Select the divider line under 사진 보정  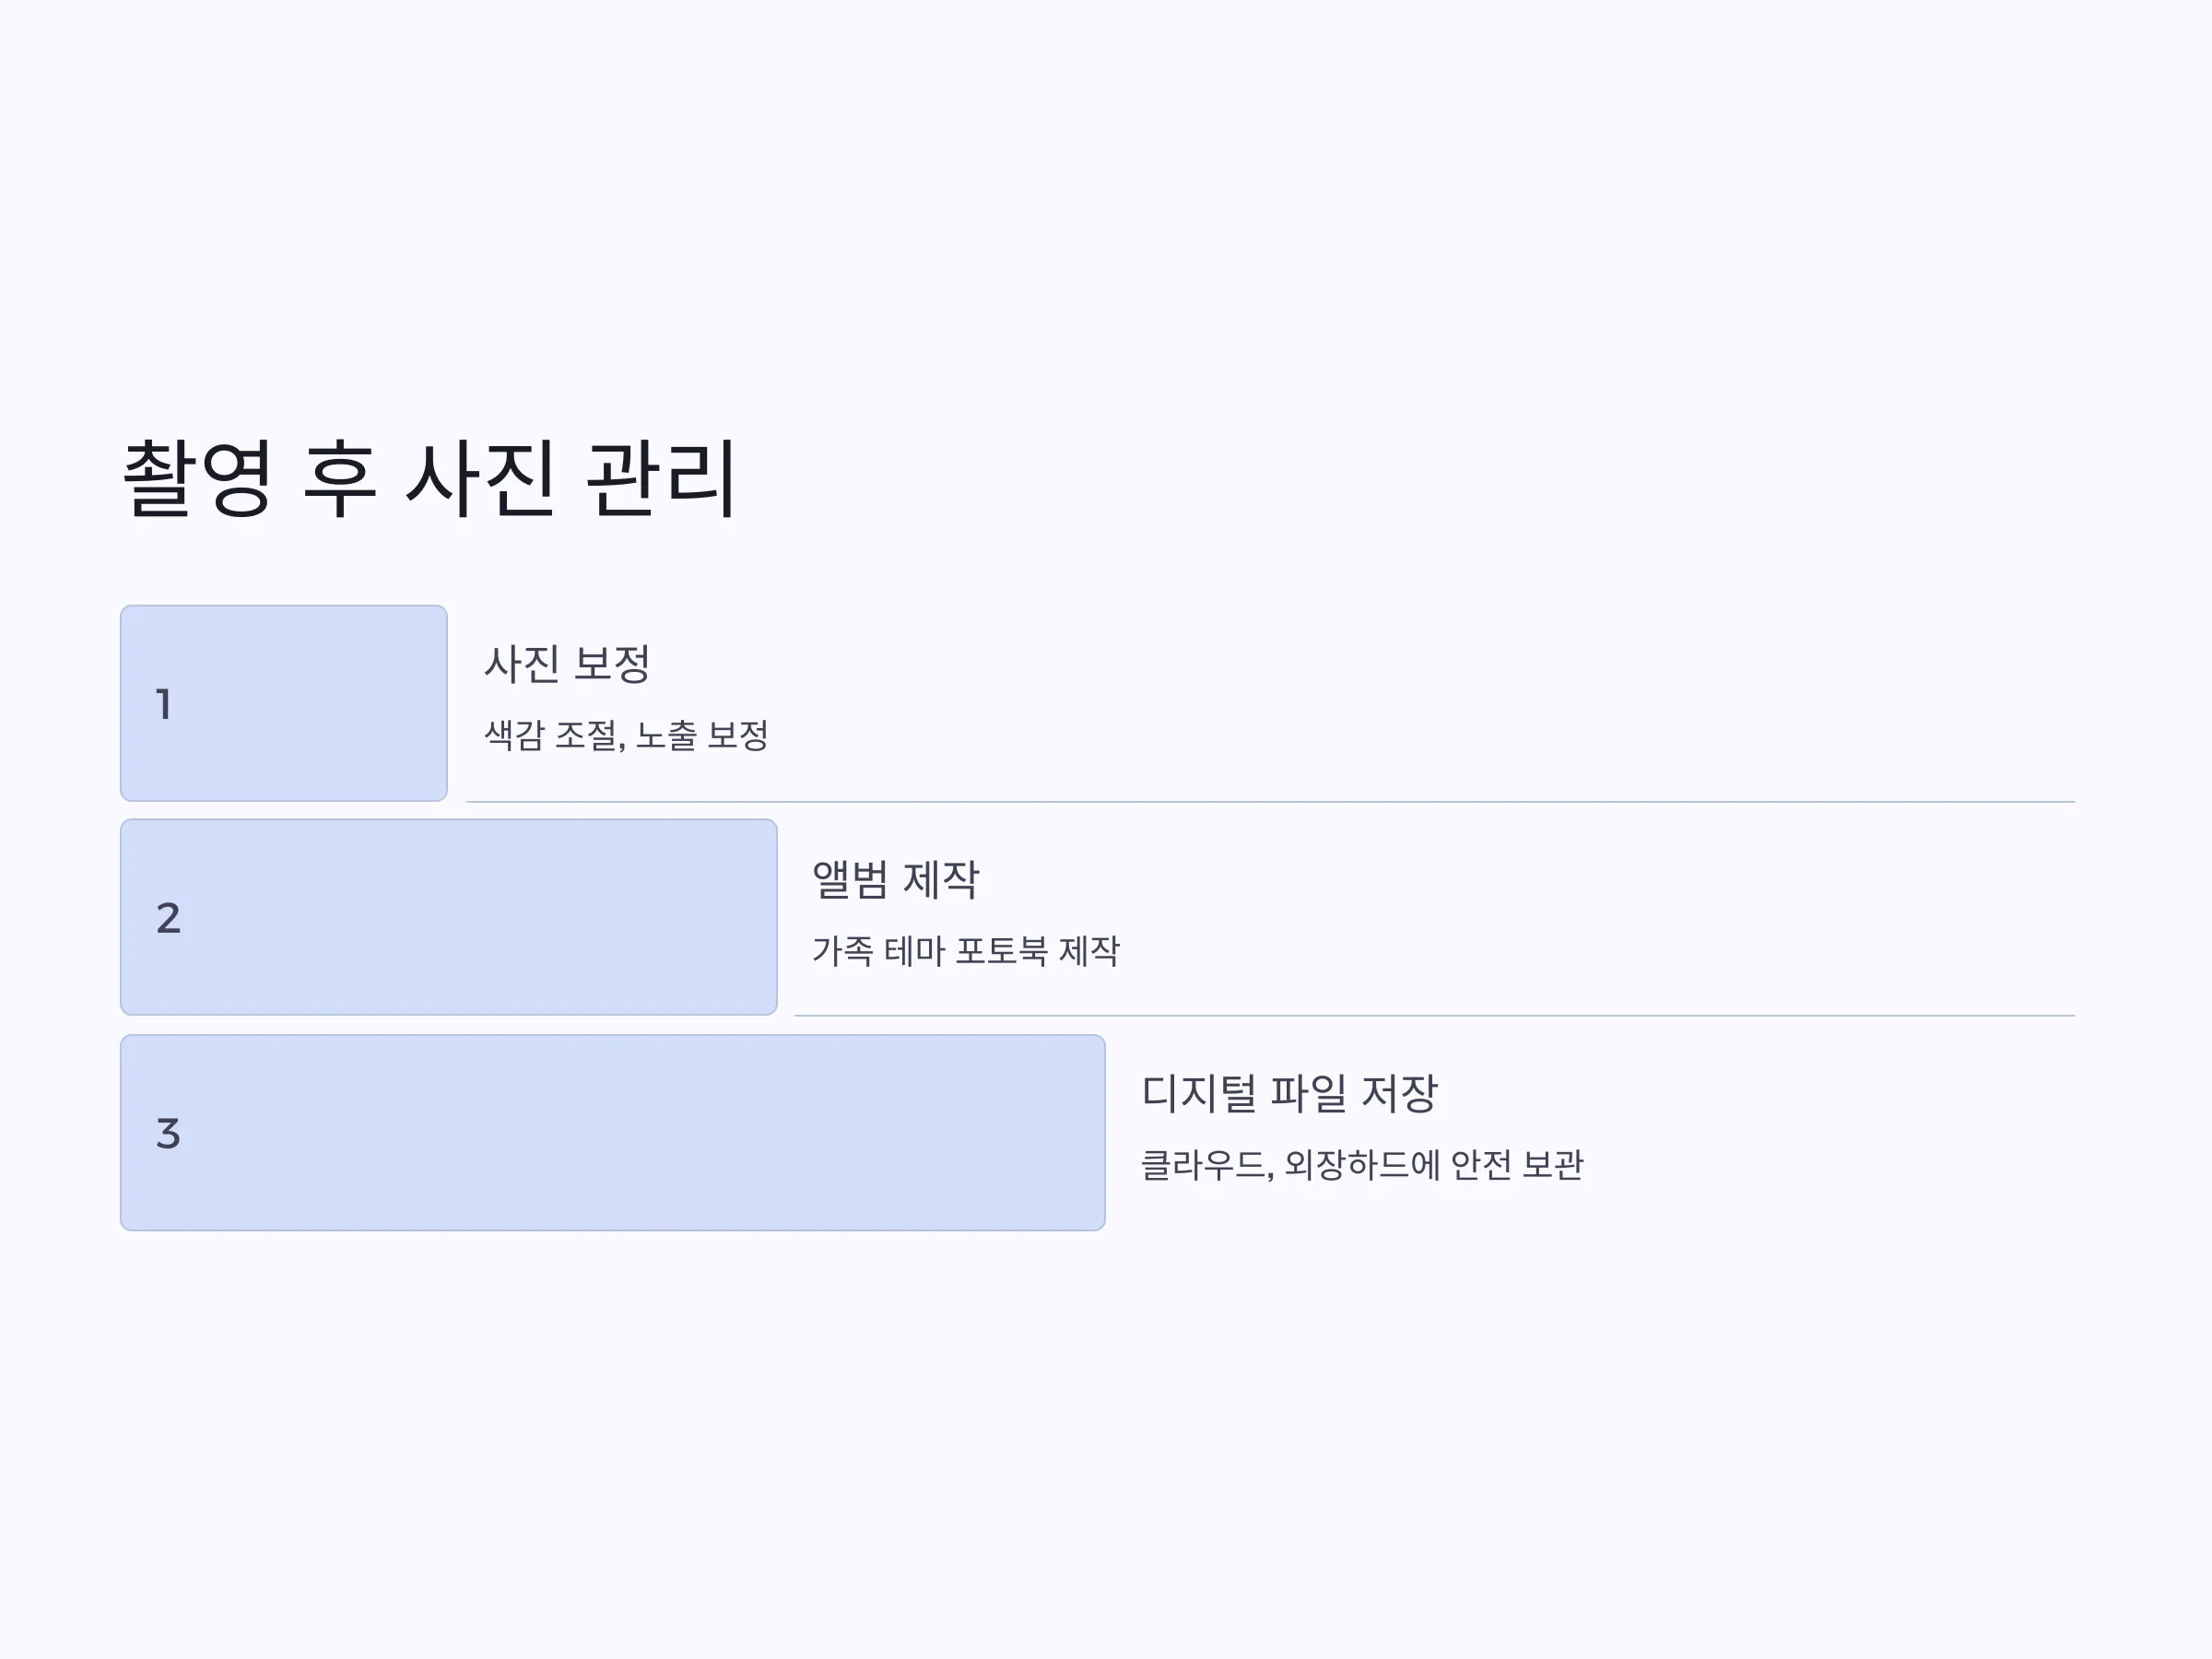(1270, 802)
